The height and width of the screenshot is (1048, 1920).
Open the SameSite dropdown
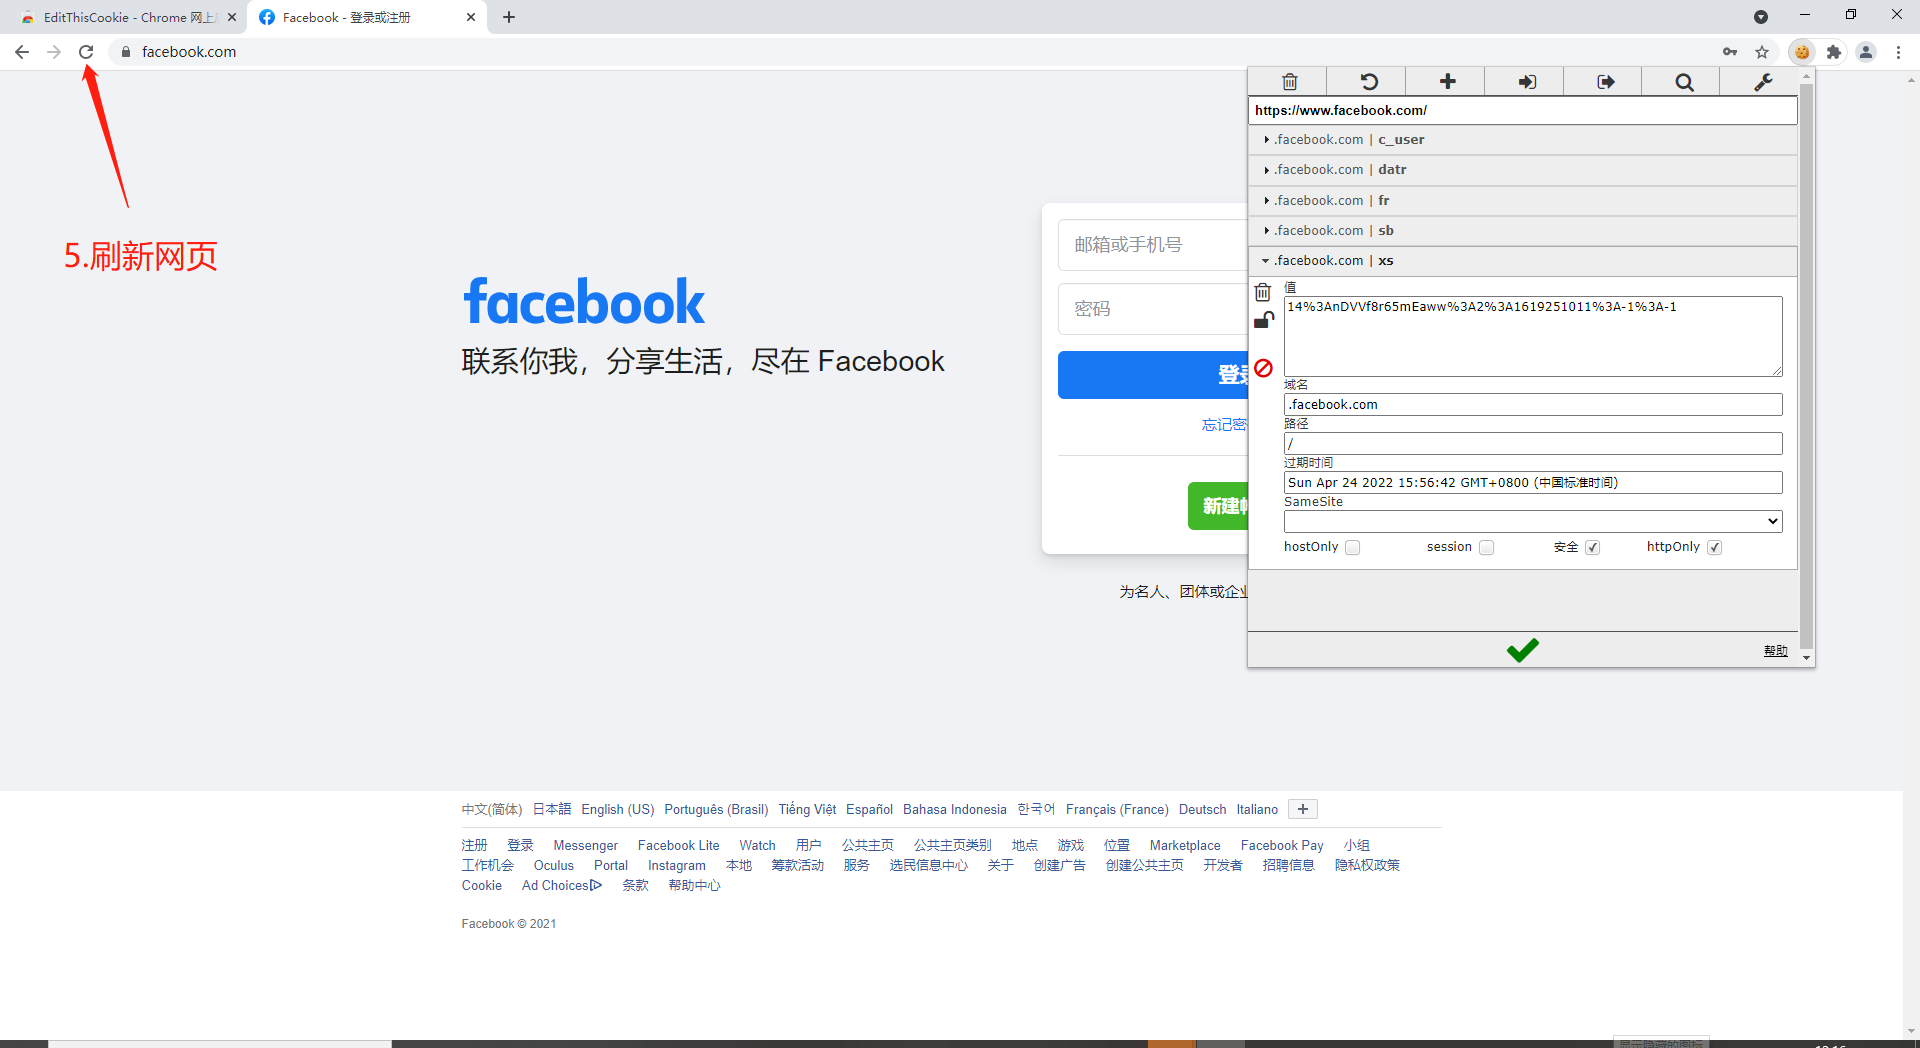click(1532, 521)
